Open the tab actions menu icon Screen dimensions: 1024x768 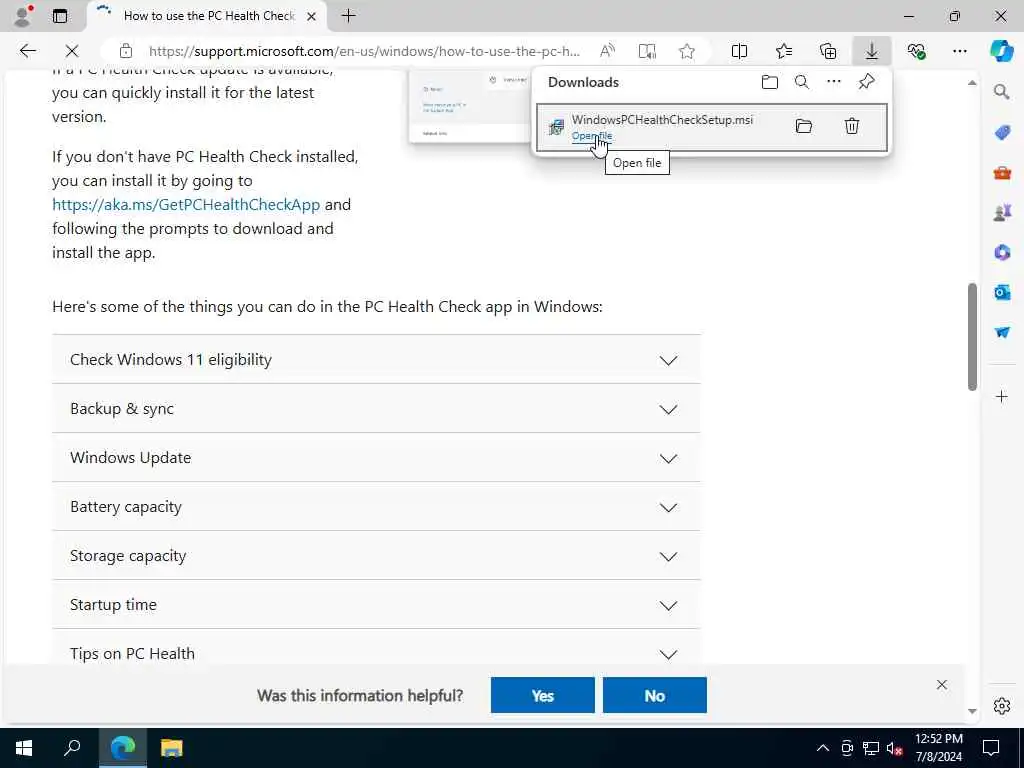pos(60,16)
